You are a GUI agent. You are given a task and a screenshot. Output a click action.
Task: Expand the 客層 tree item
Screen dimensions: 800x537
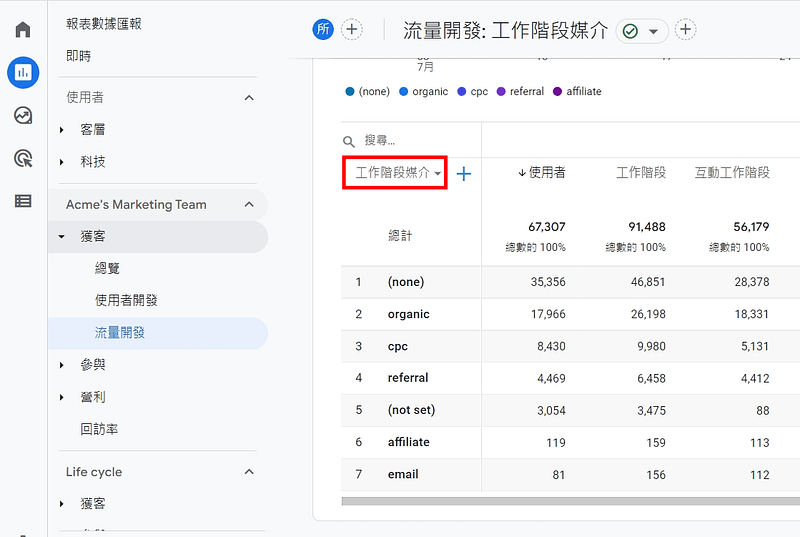[61, 130]
